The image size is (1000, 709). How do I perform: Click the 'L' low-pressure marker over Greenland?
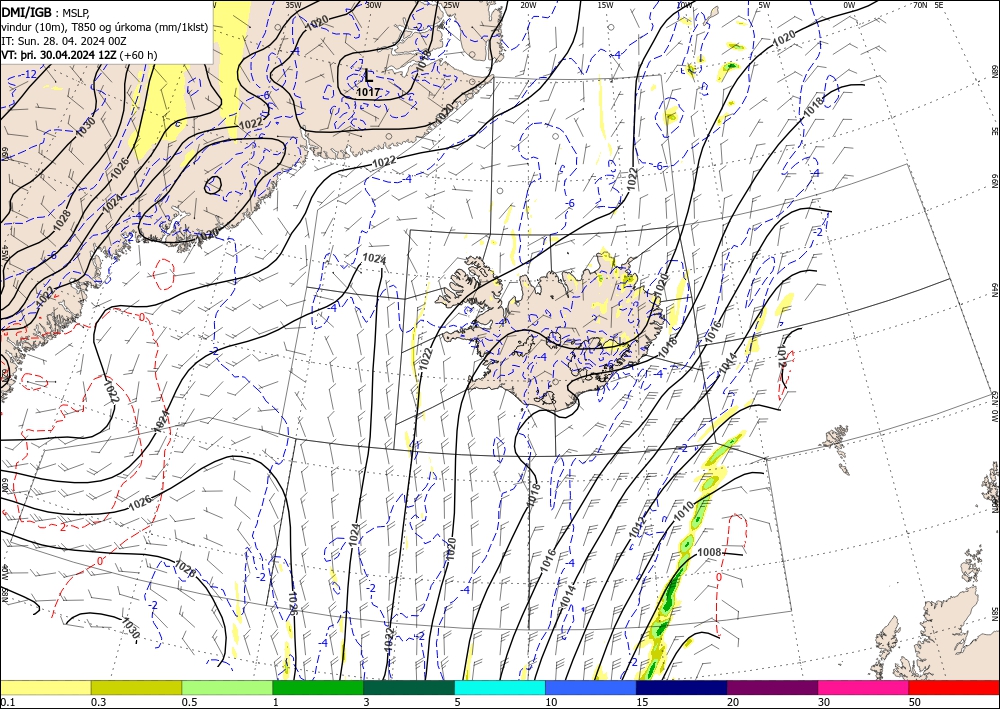(369, 77)
